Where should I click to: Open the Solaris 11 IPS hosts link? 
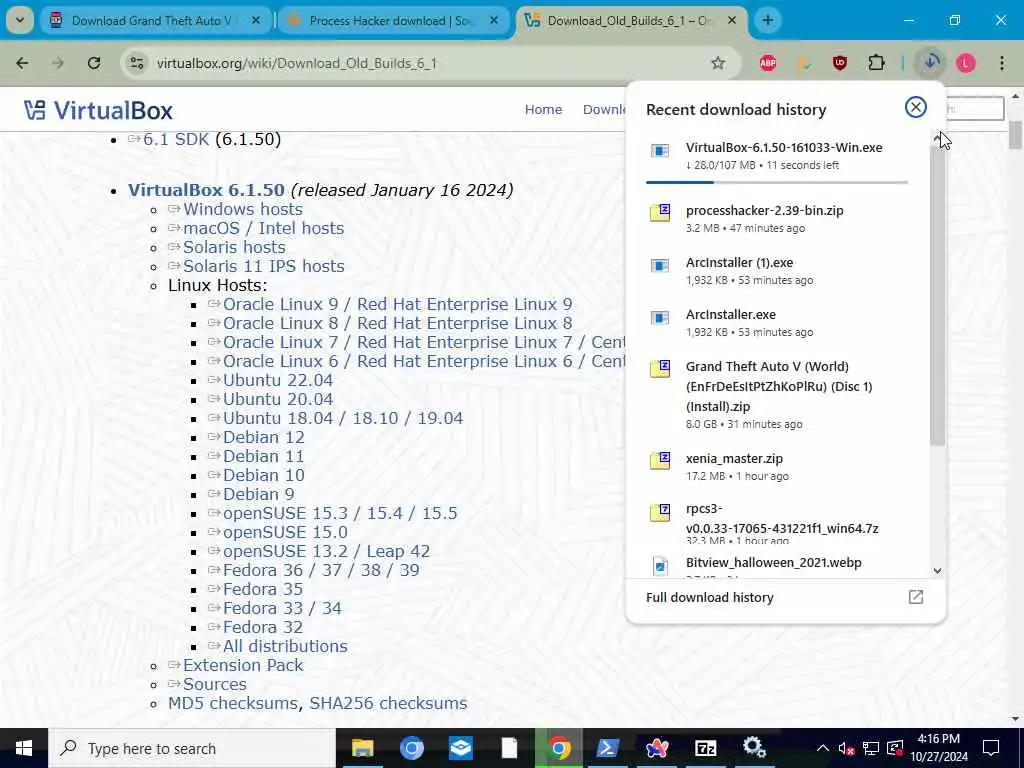[x=263, y=266]
